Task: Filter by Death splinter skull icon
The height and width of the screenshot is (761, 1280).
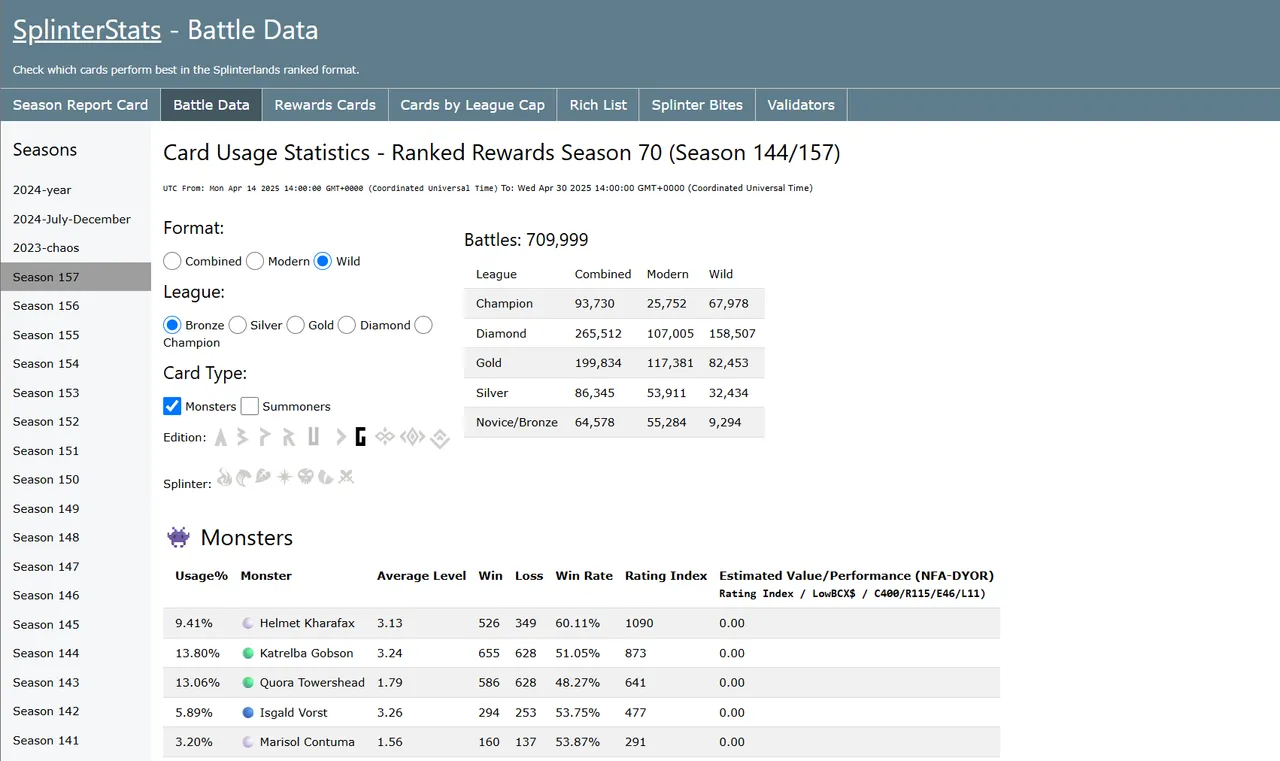Action: coord(306,477)
